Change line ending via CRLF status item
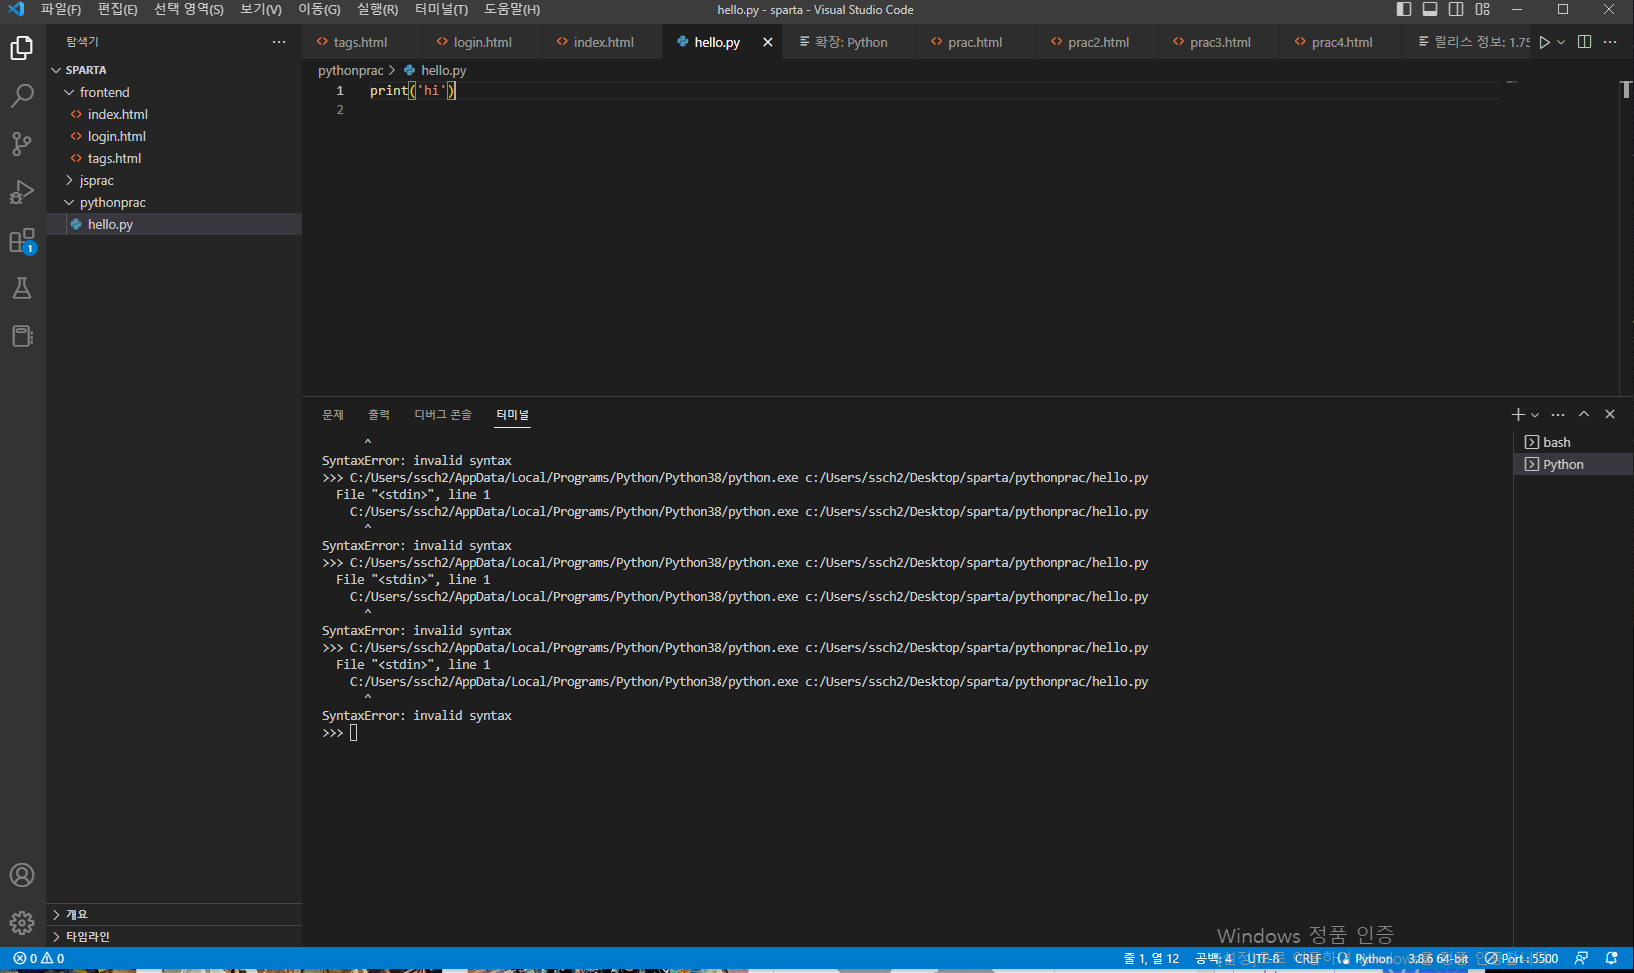 coord(1307,959)
